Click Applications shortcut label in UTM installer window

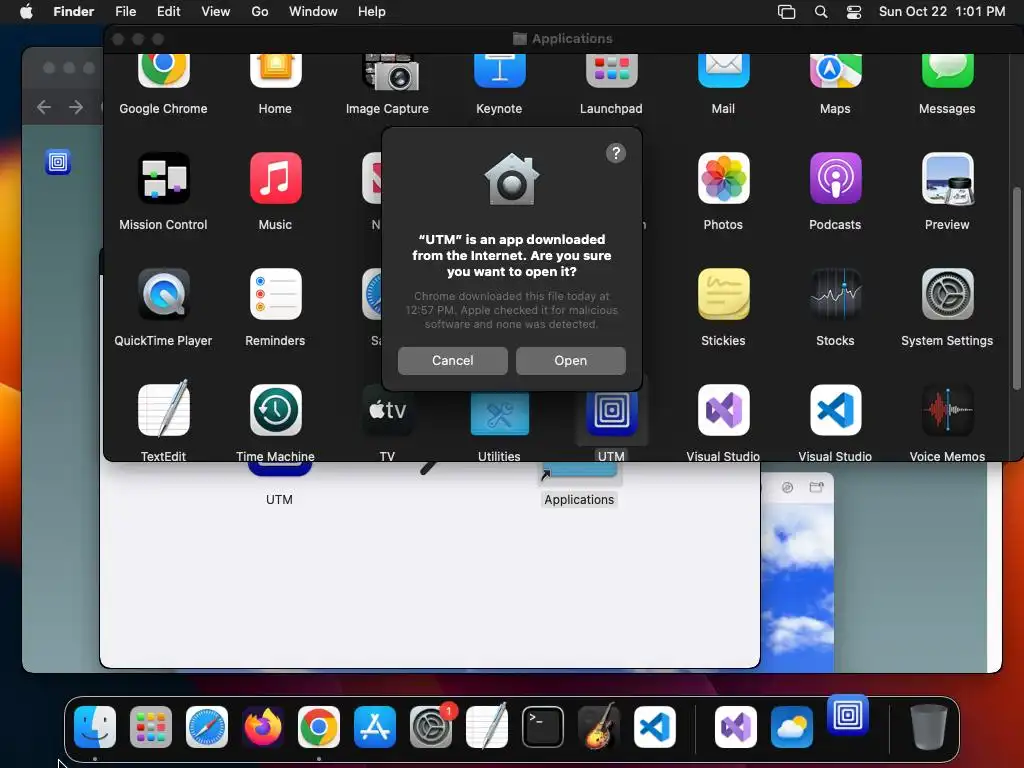579,500
